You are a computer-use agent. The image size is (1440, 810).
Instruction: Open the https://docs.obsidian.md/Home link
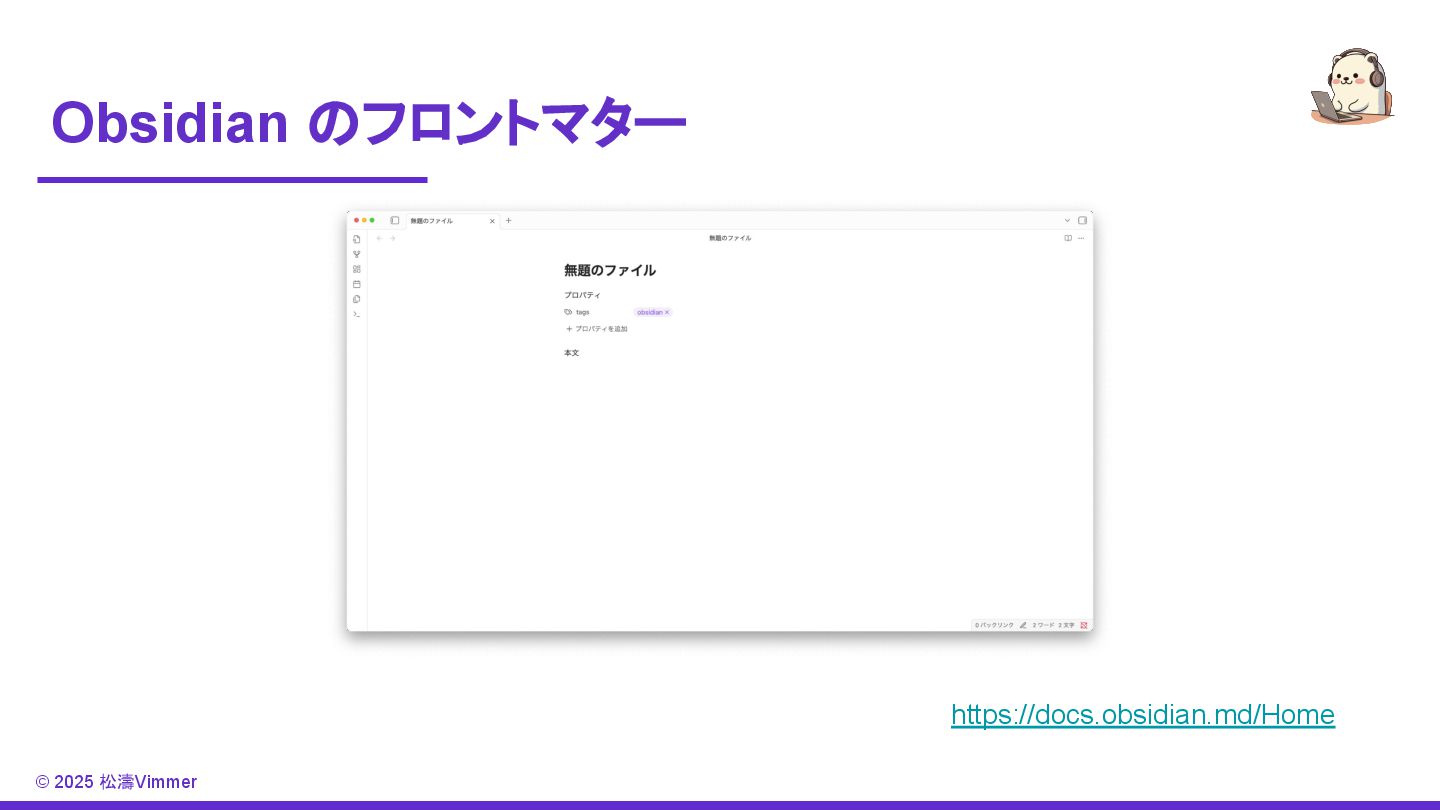(x=1143, y=714)
